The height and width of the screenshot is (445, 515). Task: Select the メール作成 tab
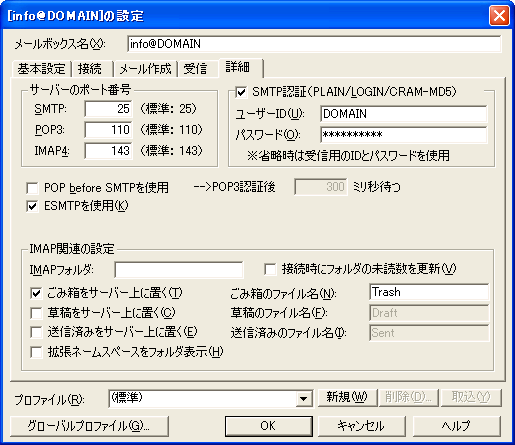coord(145,69)
